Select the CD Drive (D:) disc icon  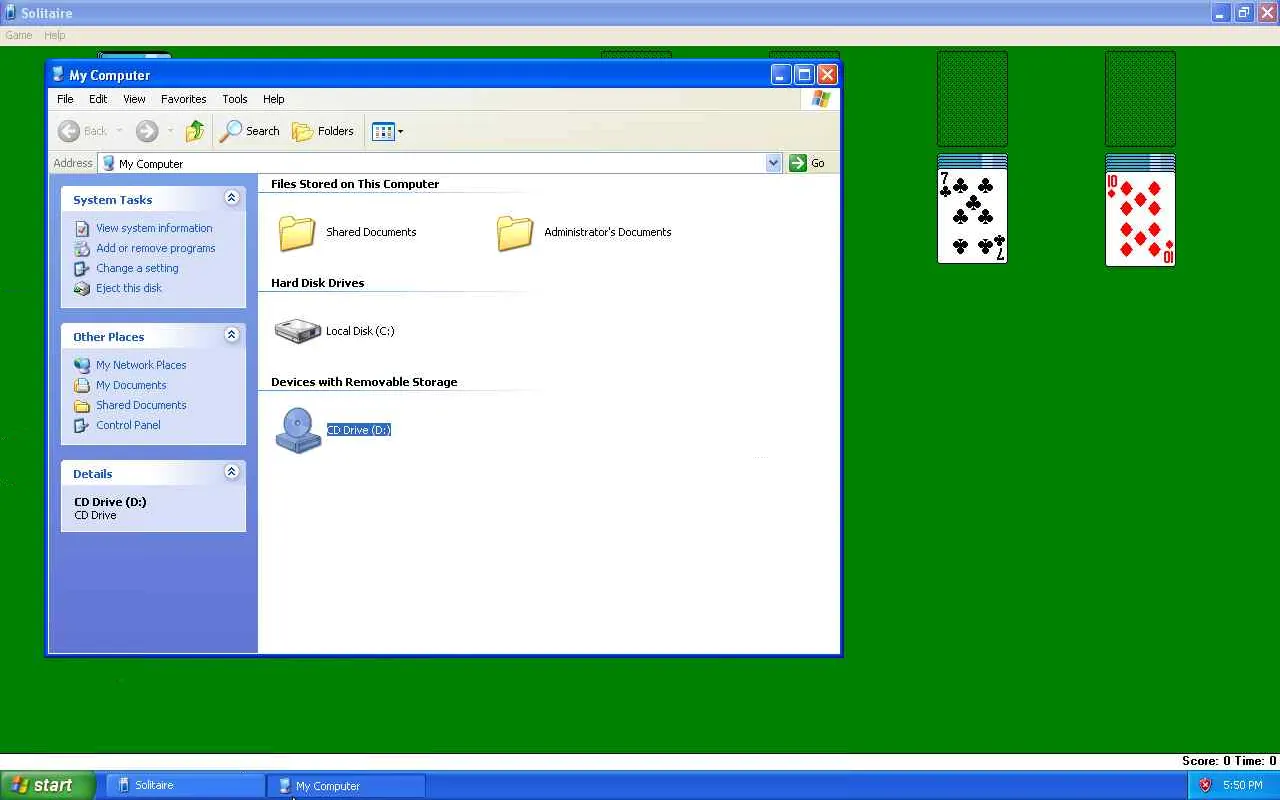[x=298, y=430]
